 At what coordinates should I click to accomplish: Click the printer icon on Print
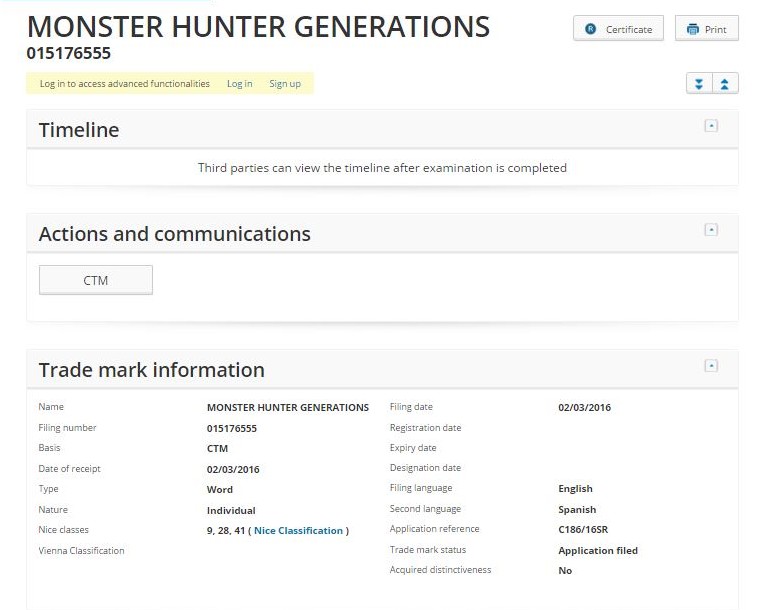(693, 30)
